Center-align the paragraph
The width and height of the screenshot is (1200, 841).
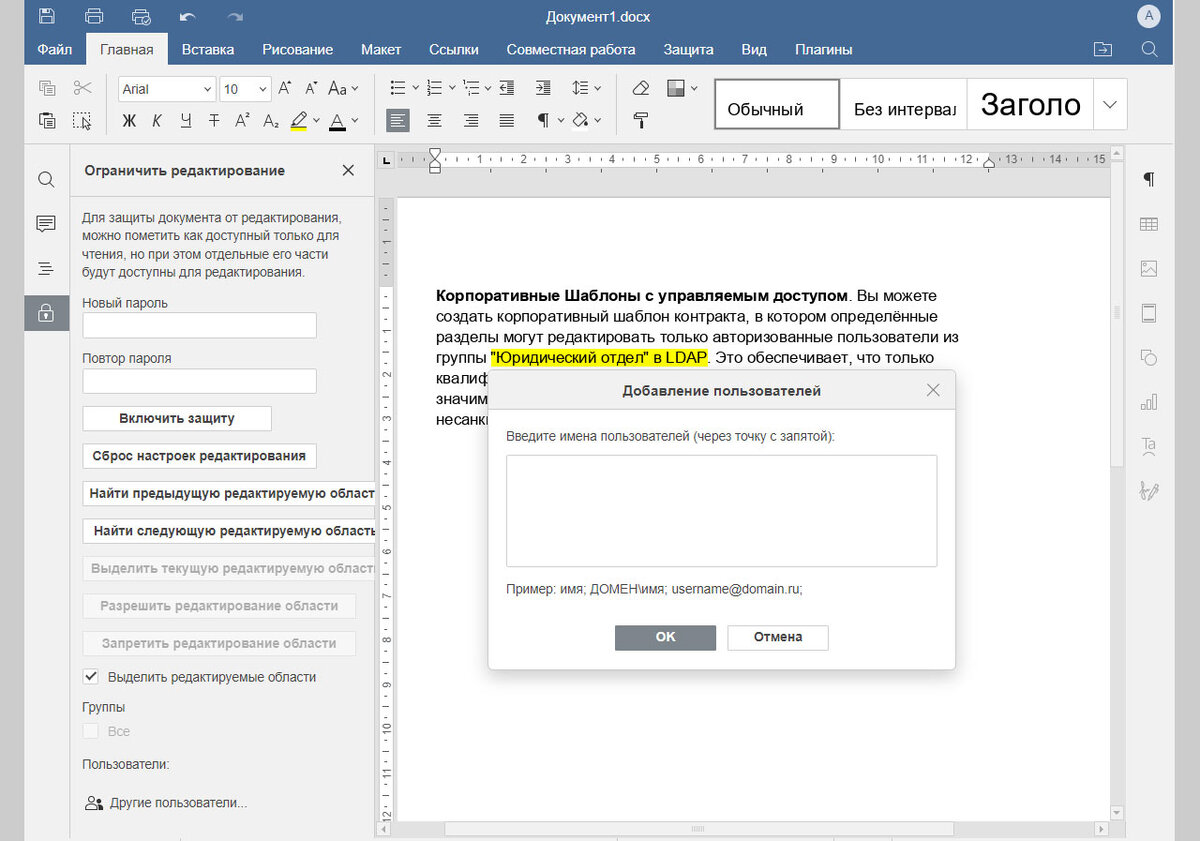(x=435, y=121)
